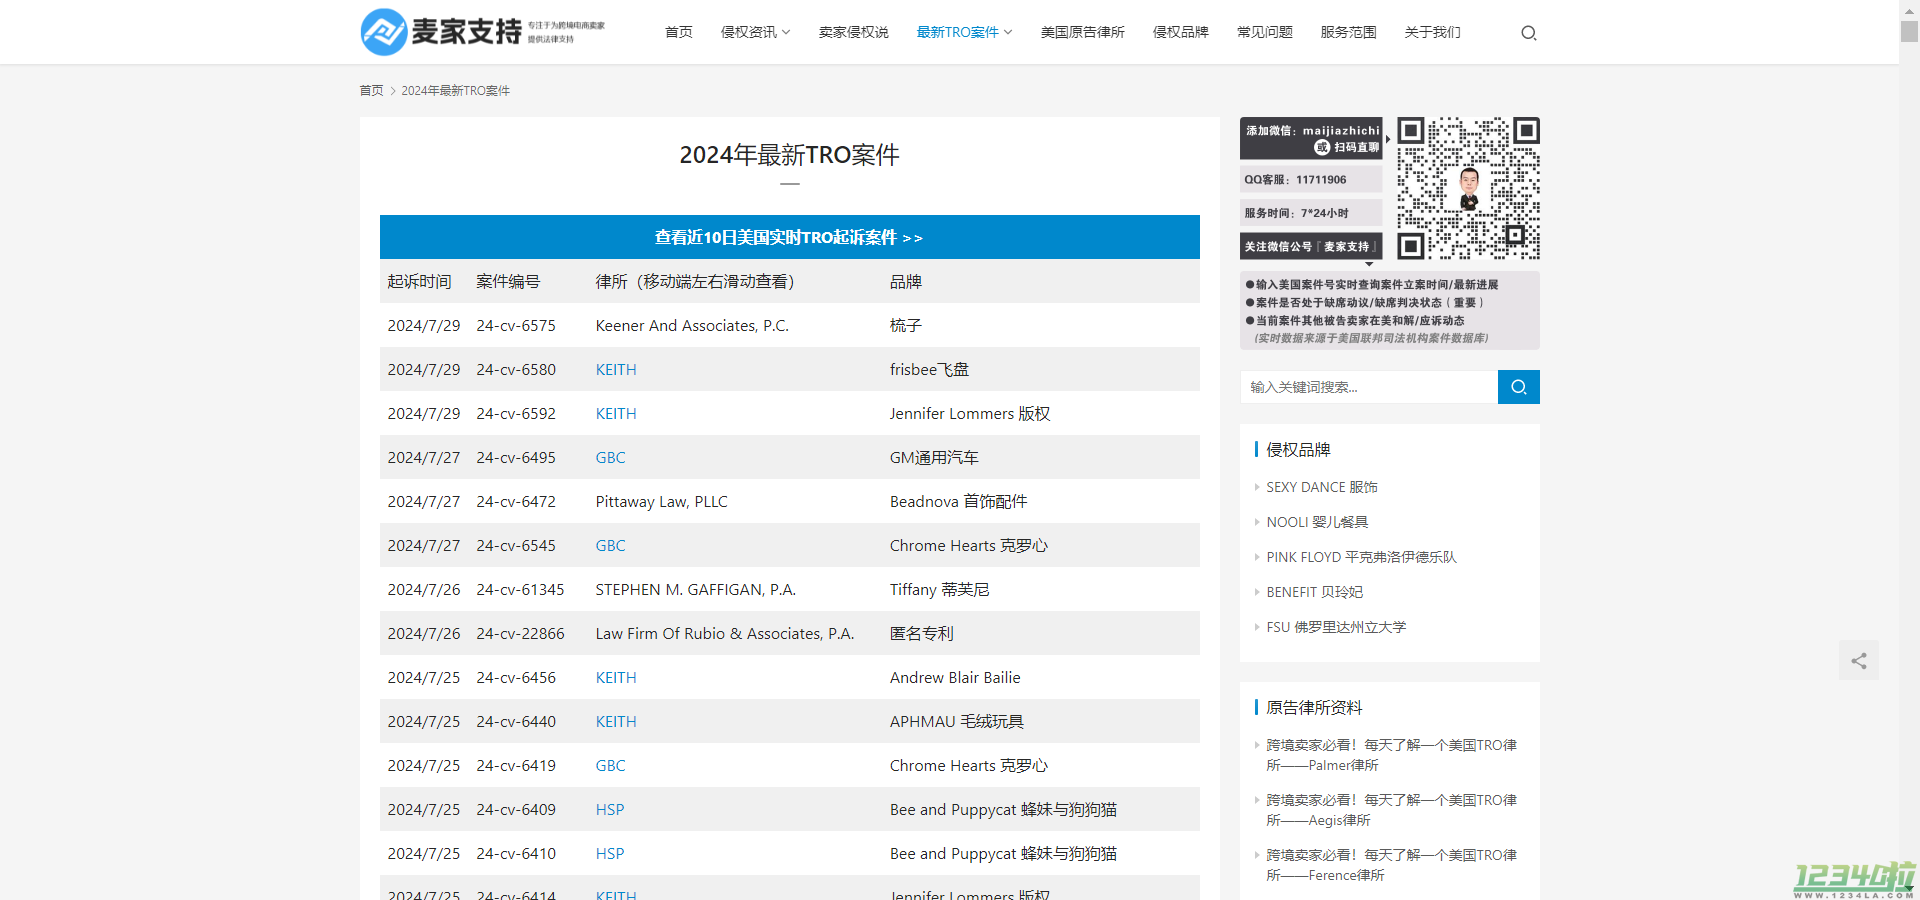Select the Beadnova 首饰配件 cell
This screenshot has height=900, width=1920.
click(x=959, y=501)
